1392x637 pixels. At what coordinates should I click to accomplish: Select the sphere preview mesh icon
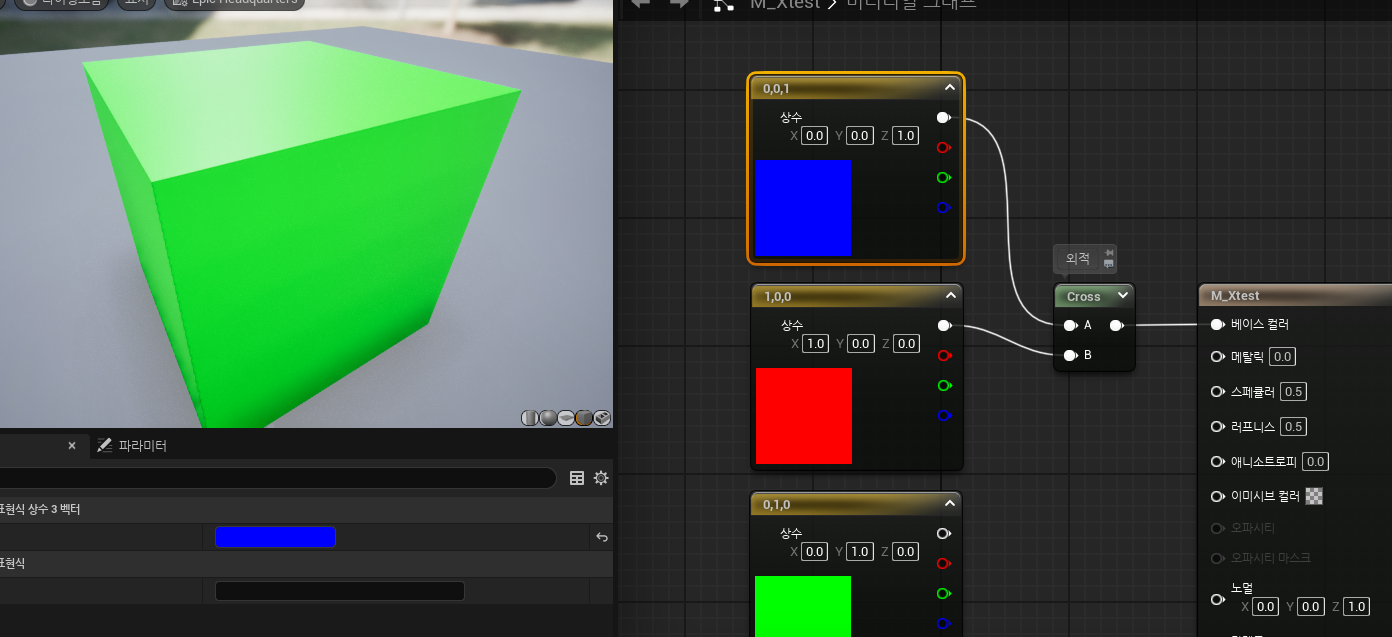548,418
